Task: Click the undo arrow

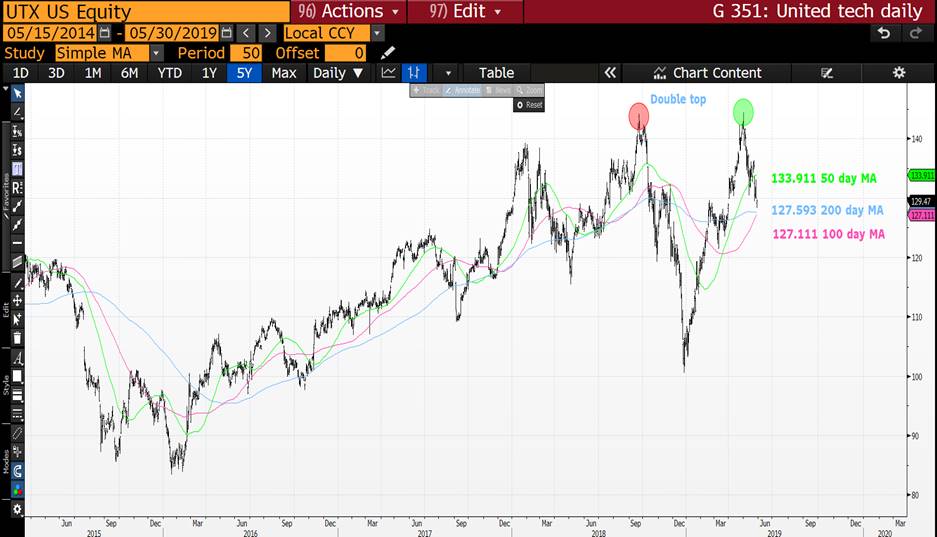Action: point(884,33)
